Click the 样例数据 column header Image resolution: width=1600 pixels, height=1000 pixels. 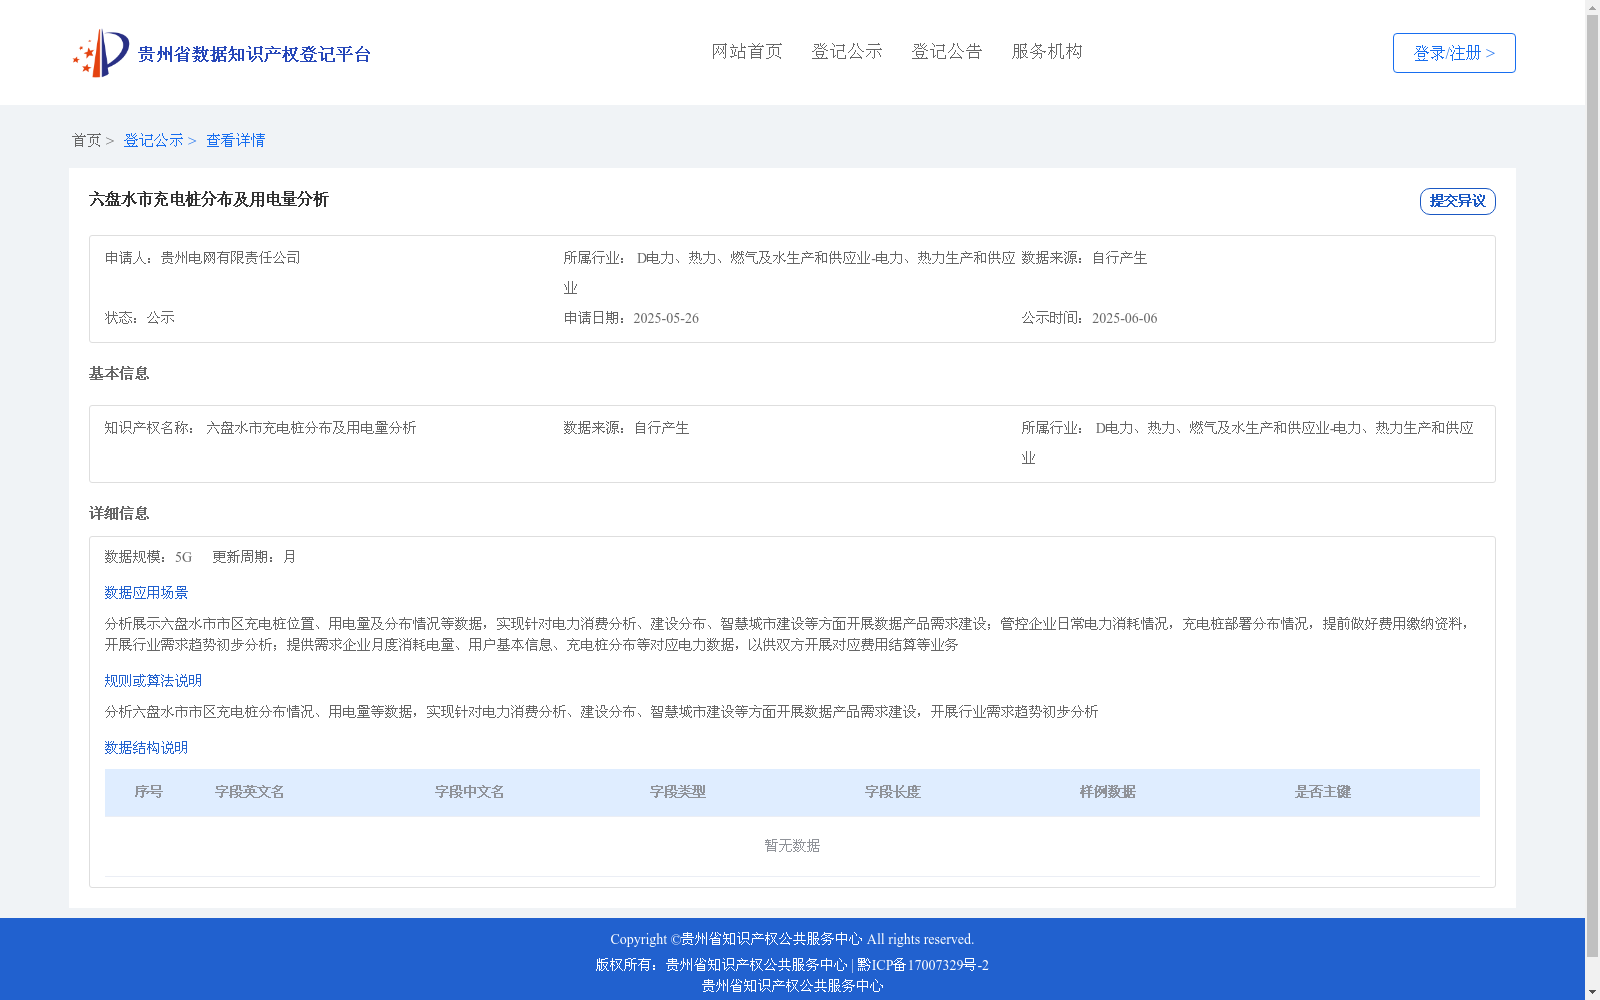pyautogui.click(x=1108, y=792)
